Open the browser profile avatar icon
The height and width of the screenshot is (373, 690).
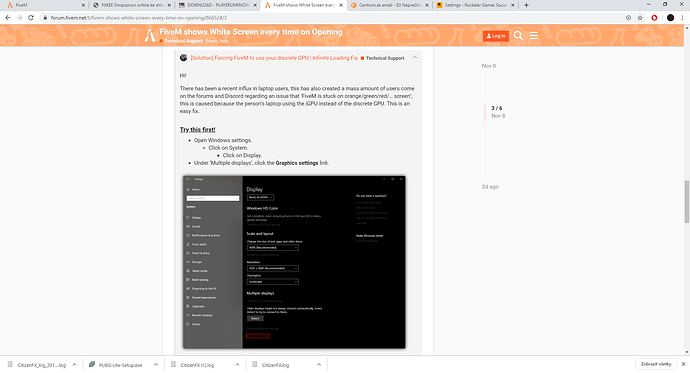(x=670, y=18)
